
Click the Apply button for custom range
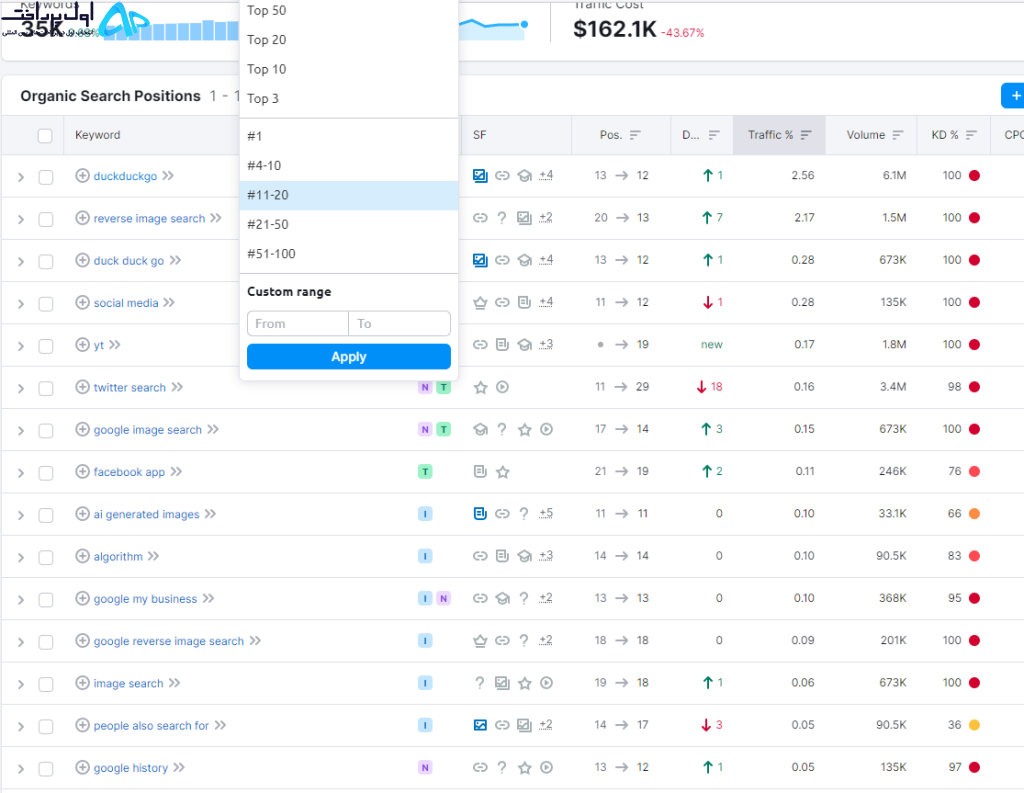[349, 357]
